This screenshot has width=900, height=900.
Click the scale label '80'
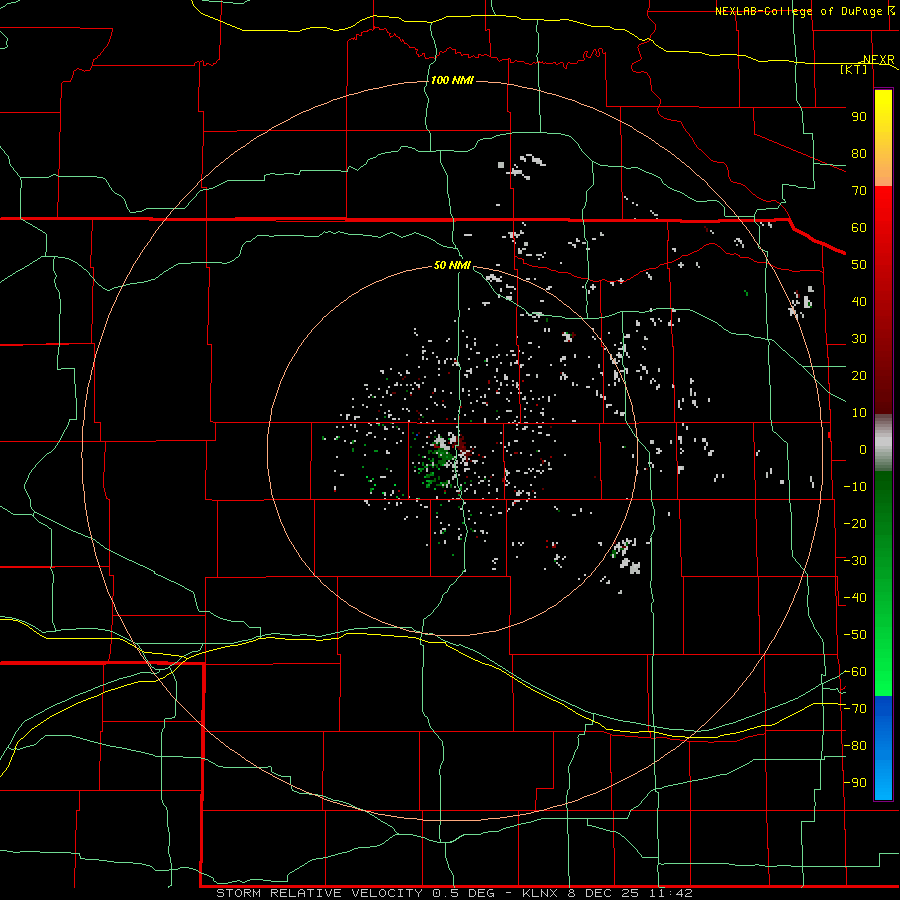pyautogui.click(x=859, y=153)
